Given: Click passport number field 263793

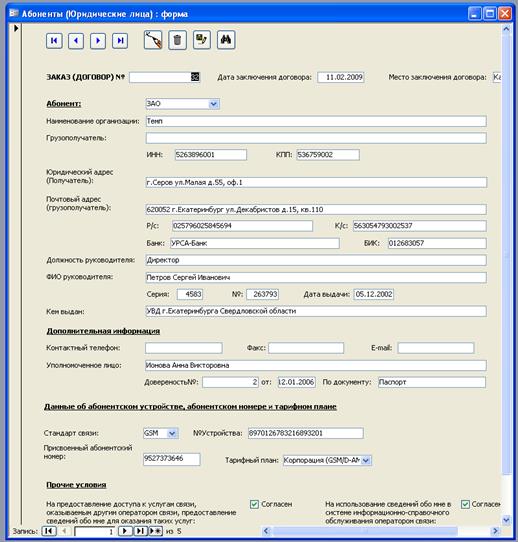Looking at the screenshot, I should (263, 295).
